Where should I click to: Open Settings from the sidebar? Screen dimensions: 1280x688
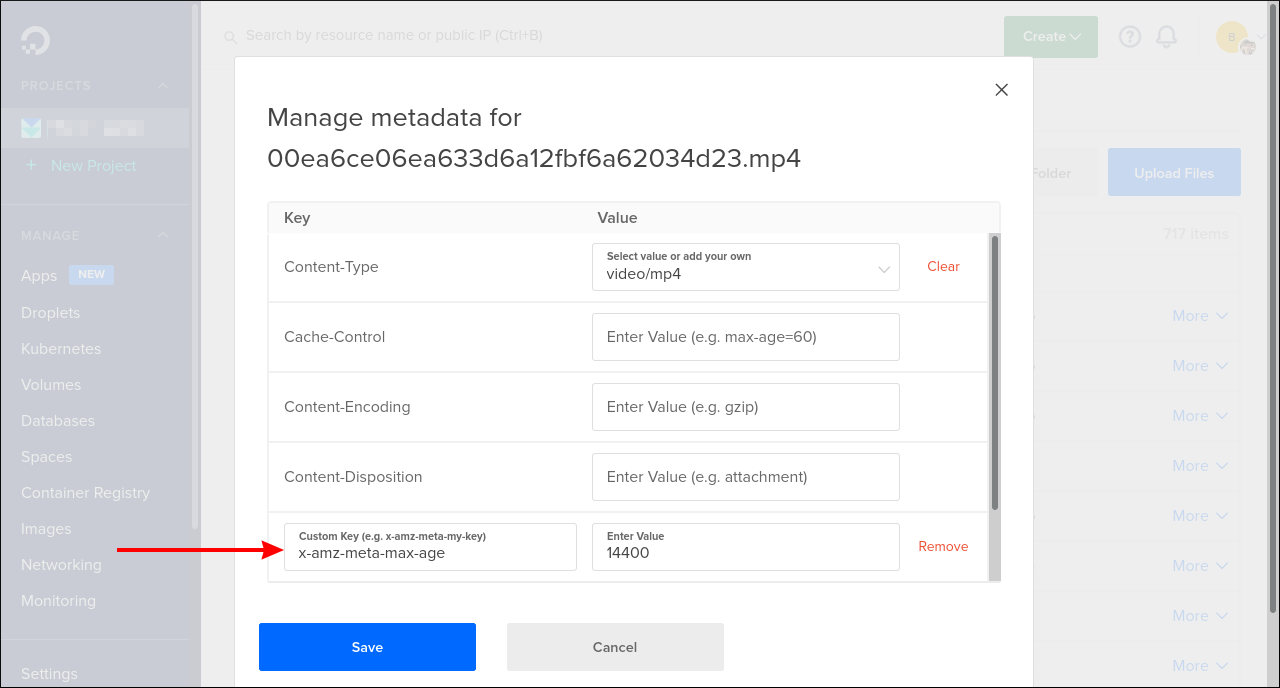point(49,673)
